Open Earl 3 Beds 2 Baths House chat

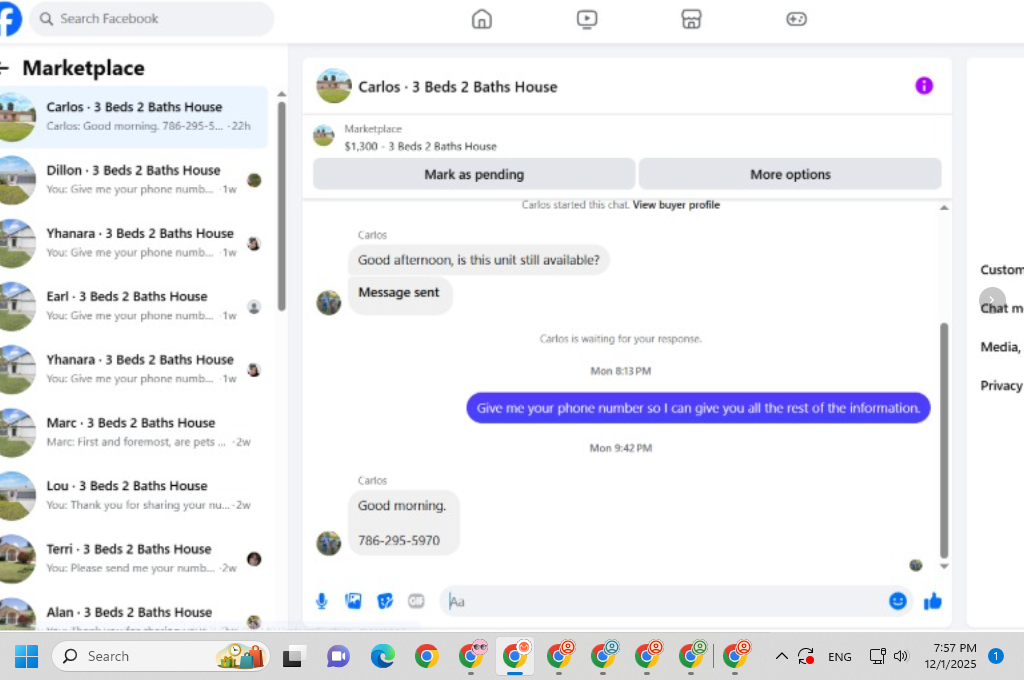134,306
